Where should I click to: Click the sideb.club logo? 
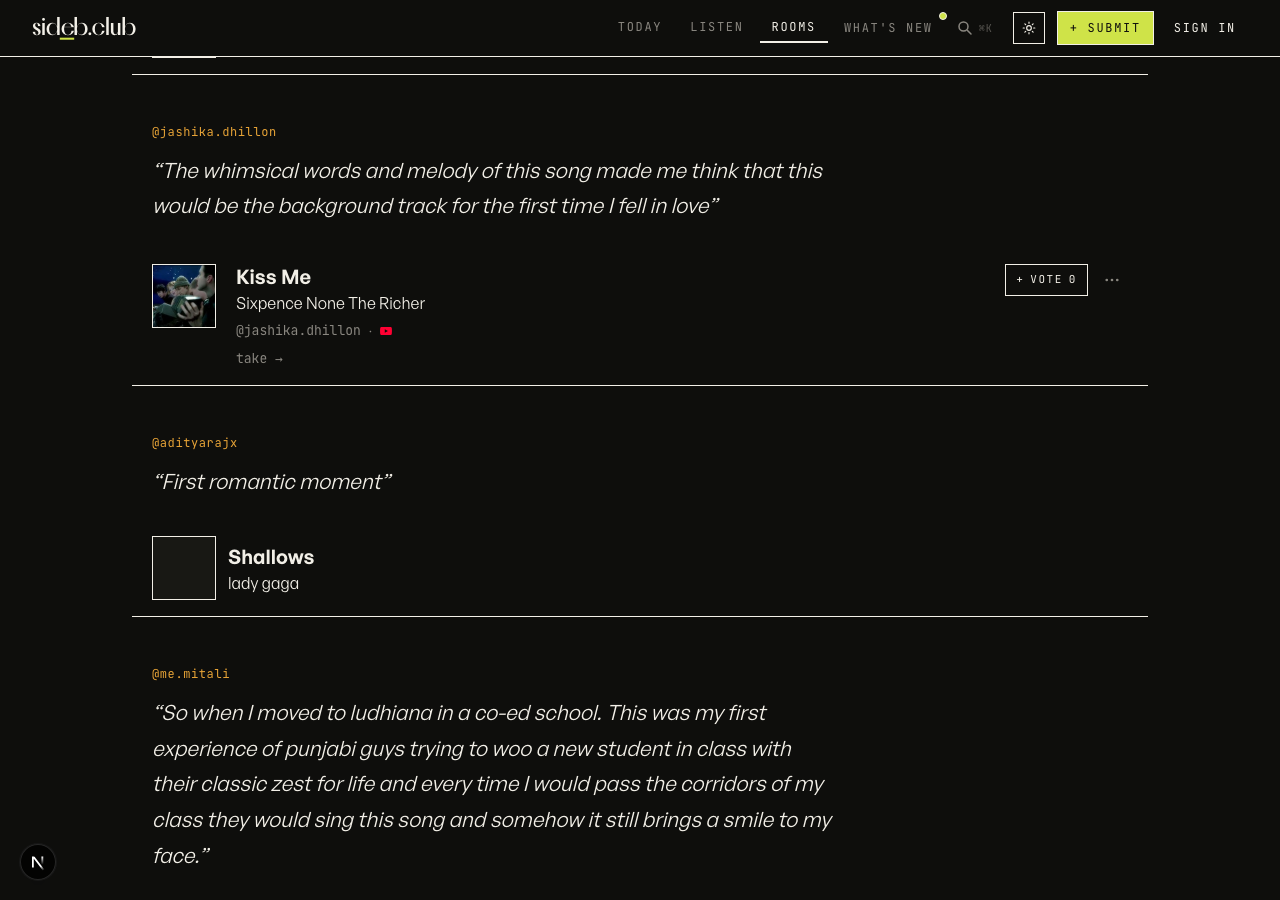click(84, 28)
